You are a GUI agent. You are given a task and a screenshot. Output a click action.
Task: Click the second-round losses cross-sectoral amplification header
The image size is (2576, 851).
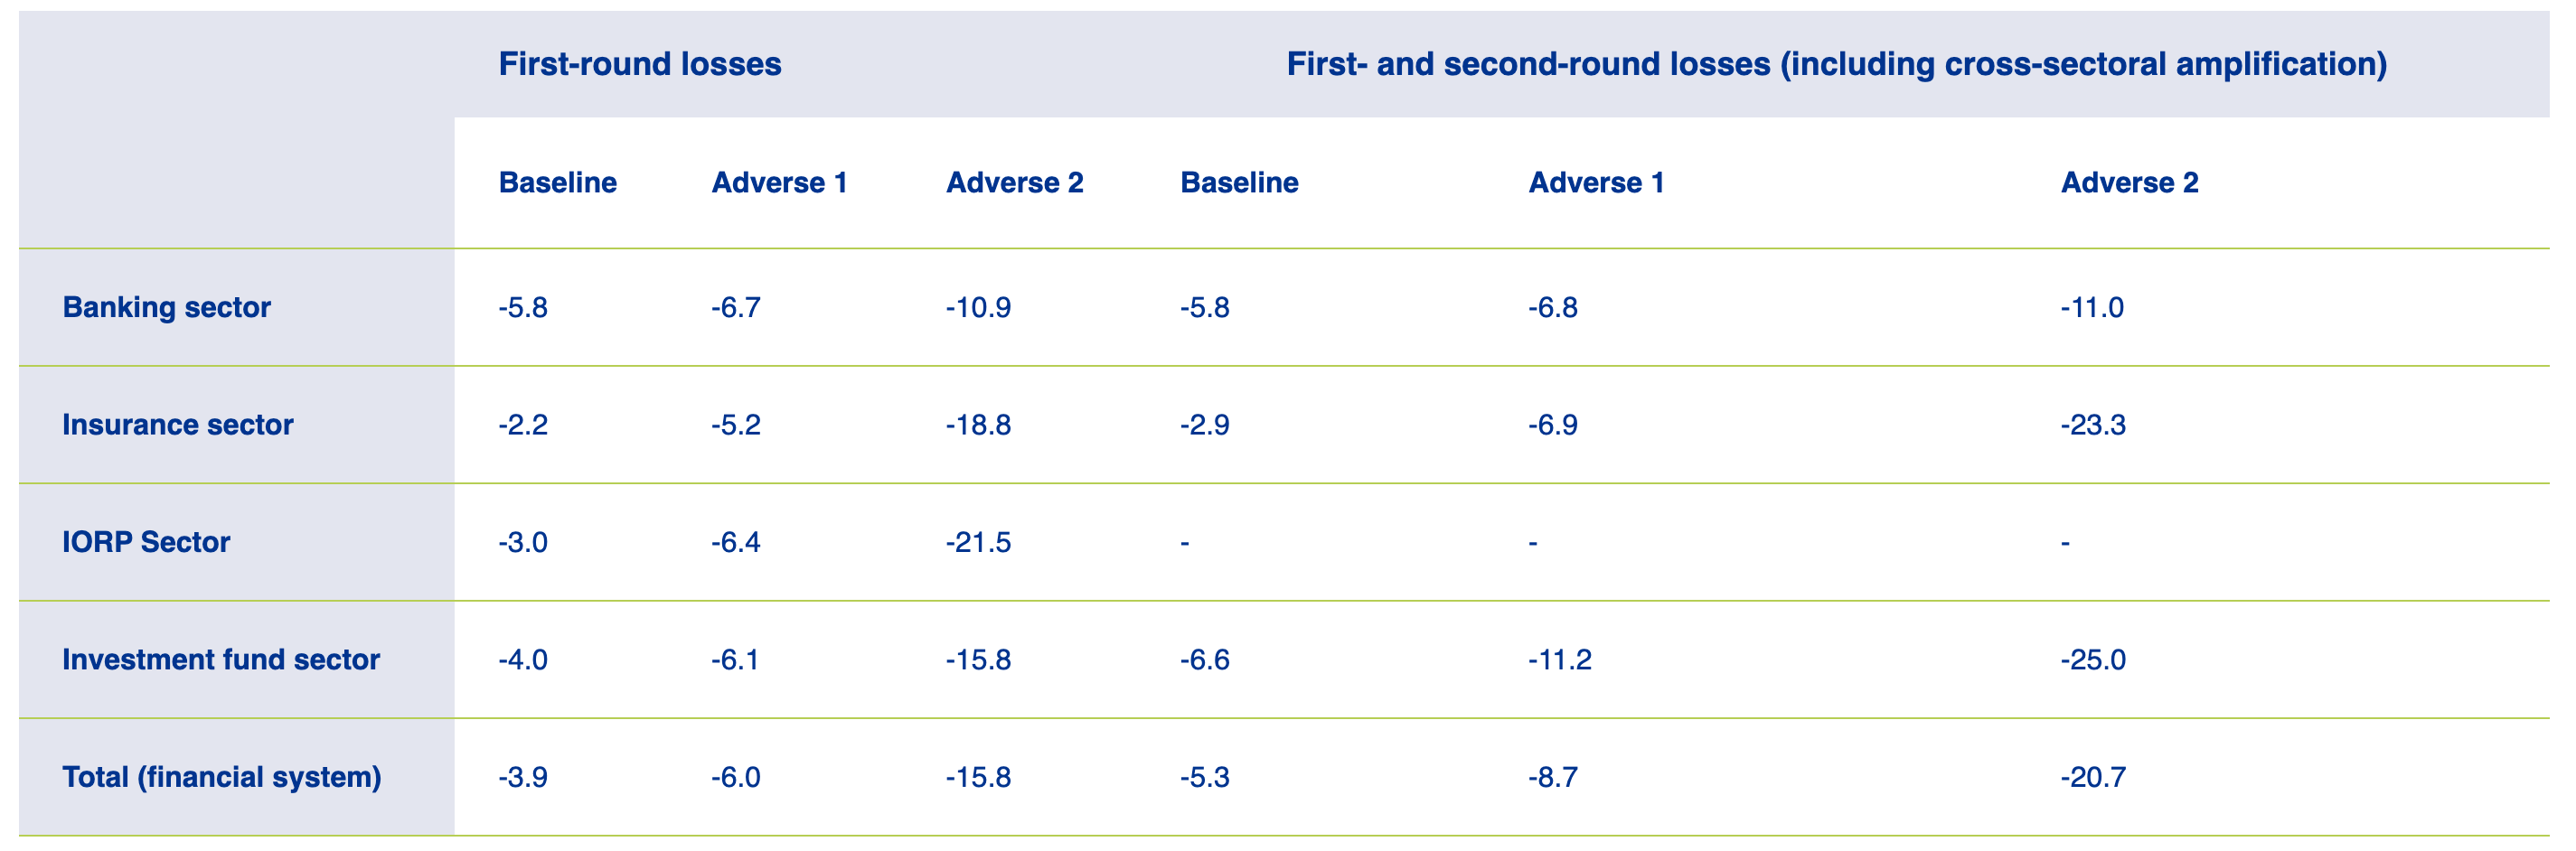[1836, 64]
